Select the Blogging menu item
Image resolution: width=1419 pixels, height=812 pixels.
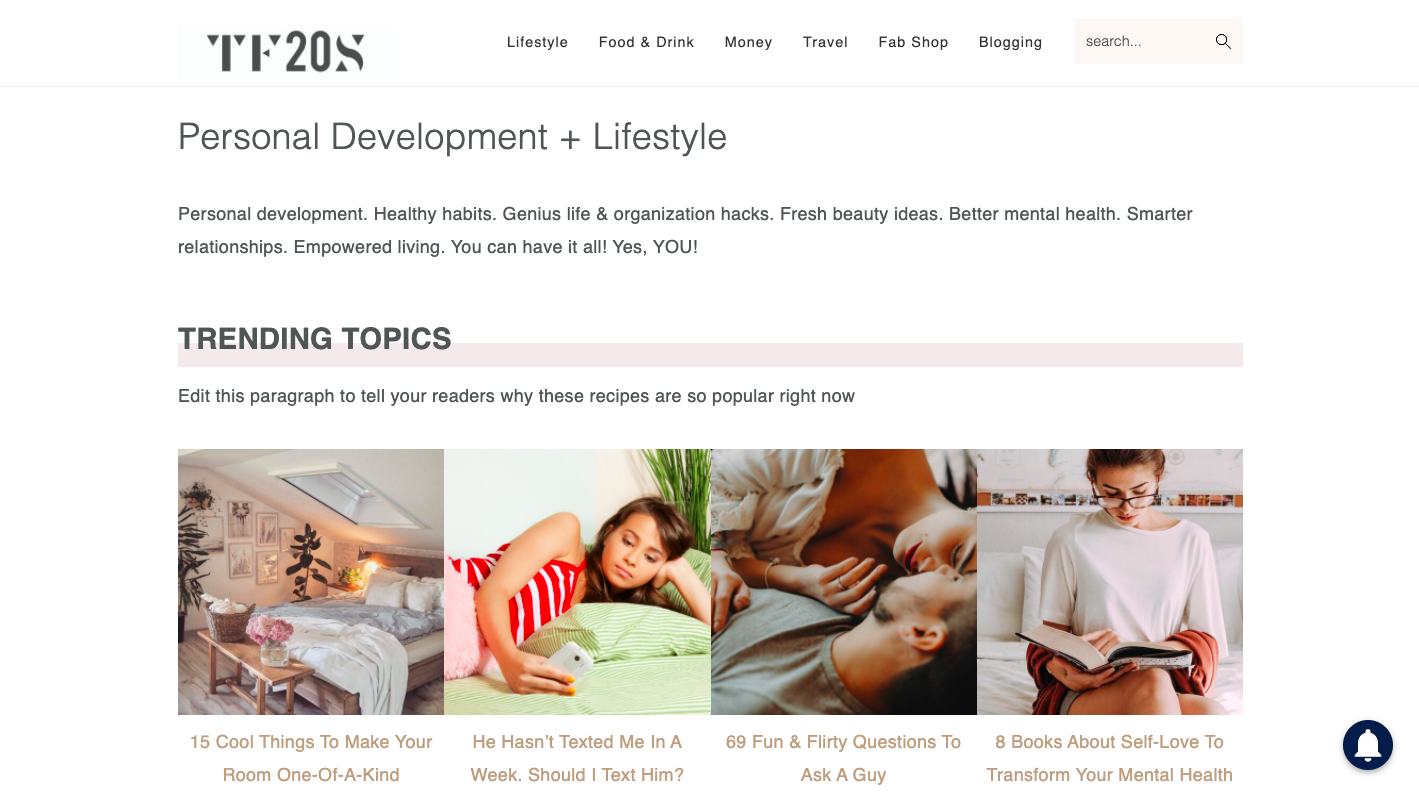click(x=1010, y=42)
